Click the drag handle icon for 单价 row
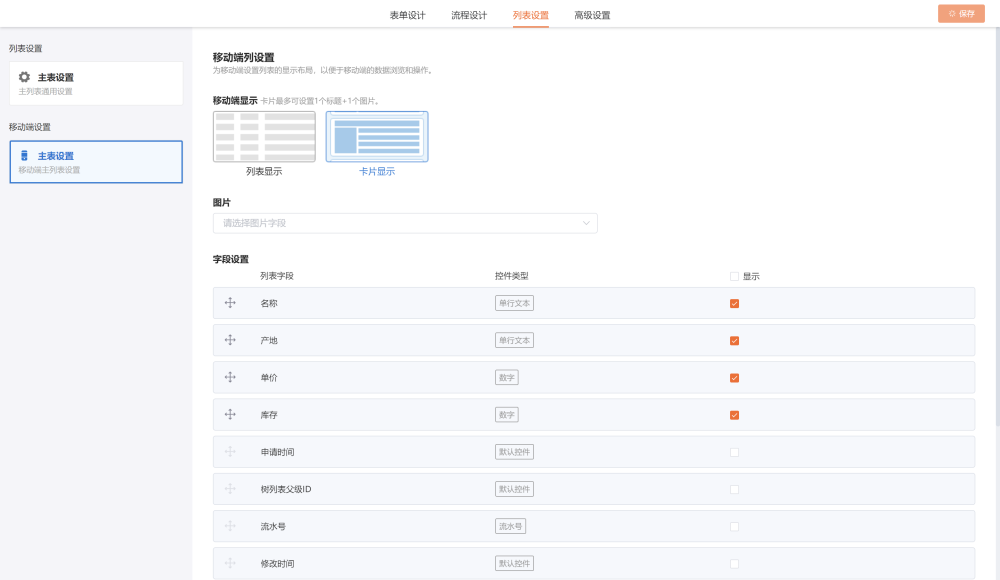The image size is (1000, 580). click(x=230, y=377)
